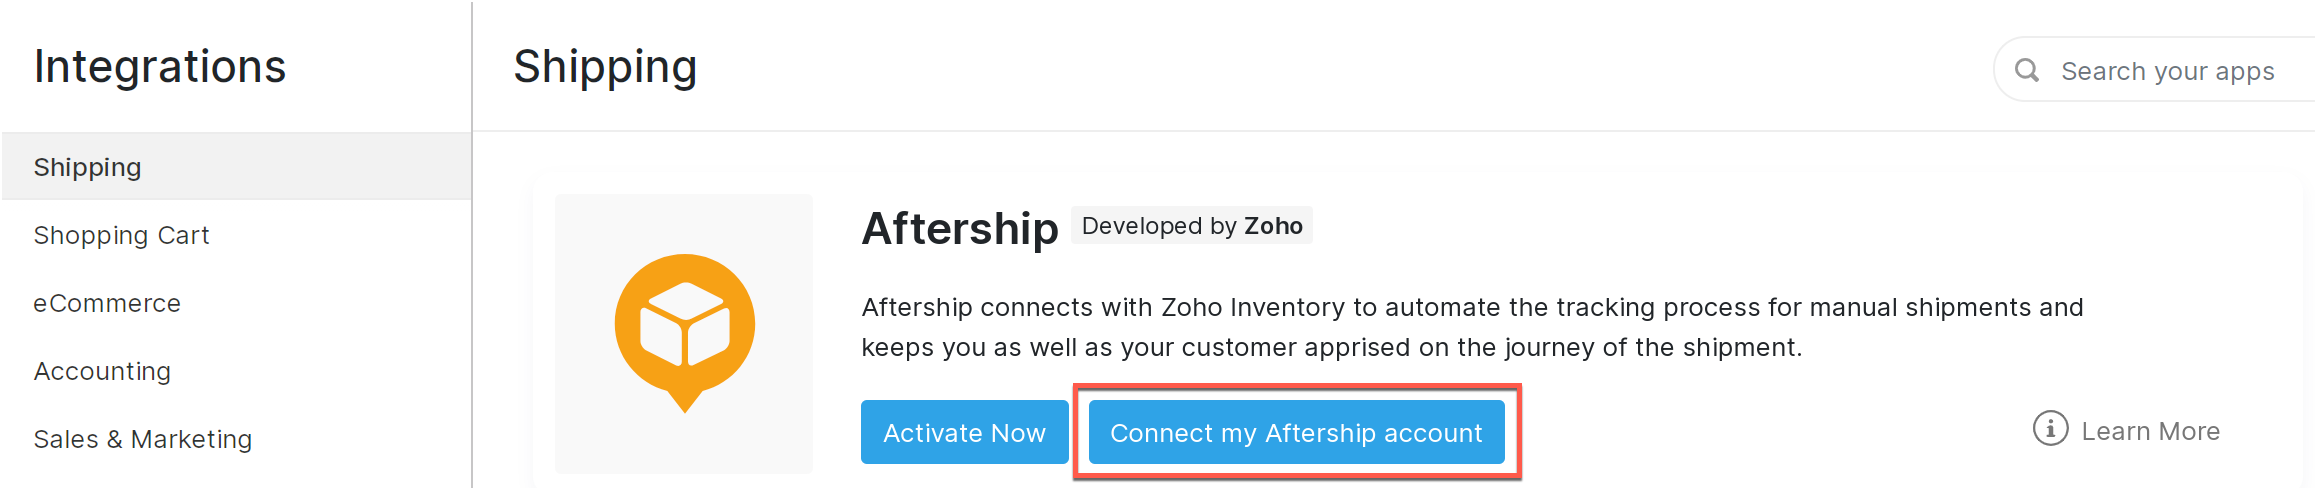2317x490 pixels.
Task: Click the info icon beside Learn More
Action: tap(2050, 429)
